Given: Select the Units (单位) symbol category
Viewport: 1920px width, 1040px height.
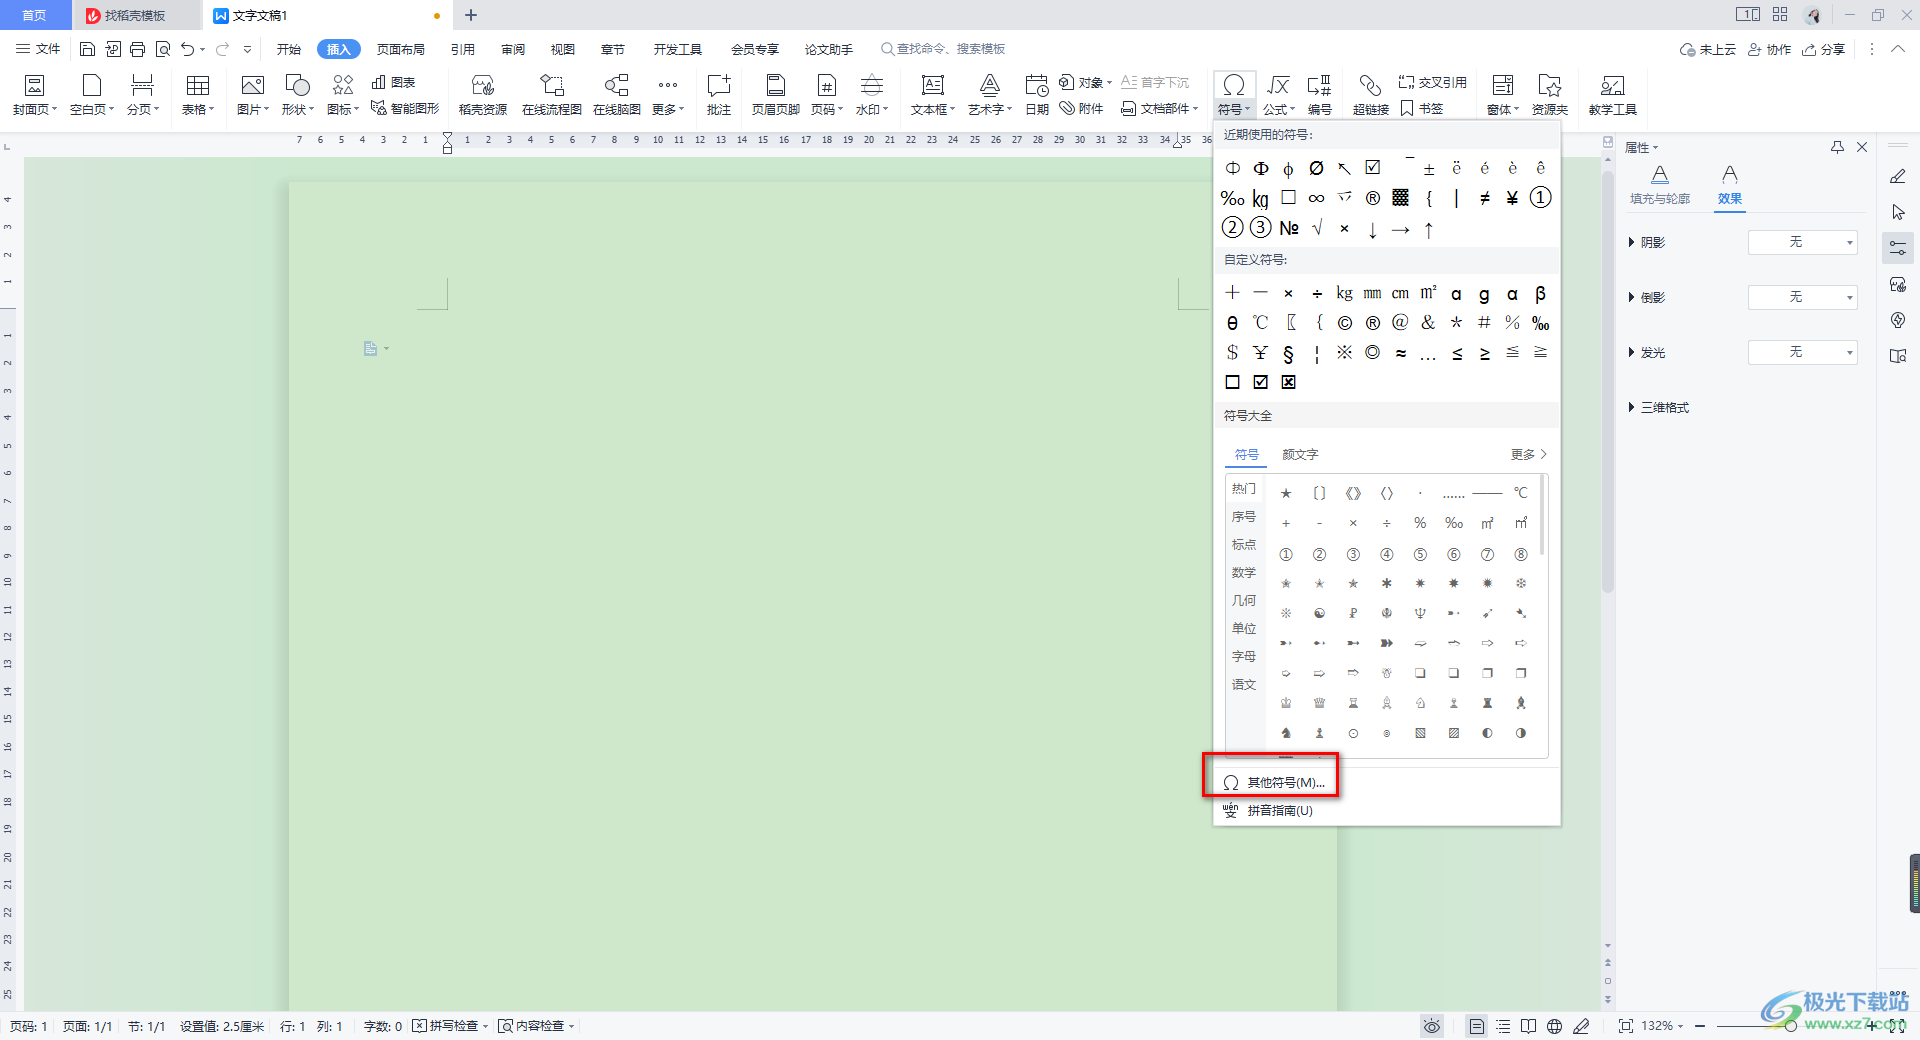Looking at the screenshot, I should click(x=1244, y=629).
